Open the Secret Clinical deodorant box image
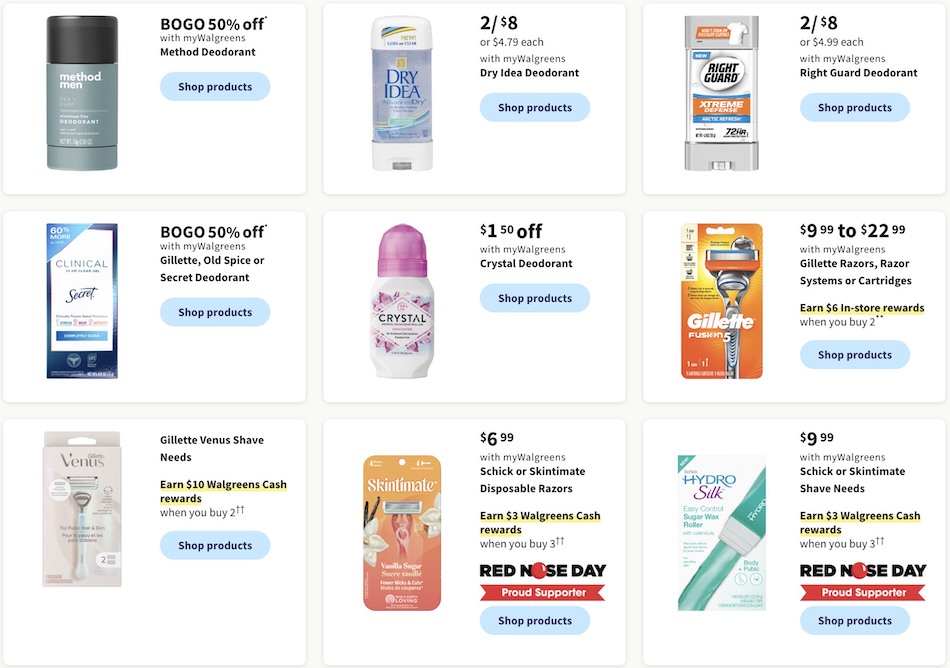This screenshot has height=668, width=950. tap(82, 301)
